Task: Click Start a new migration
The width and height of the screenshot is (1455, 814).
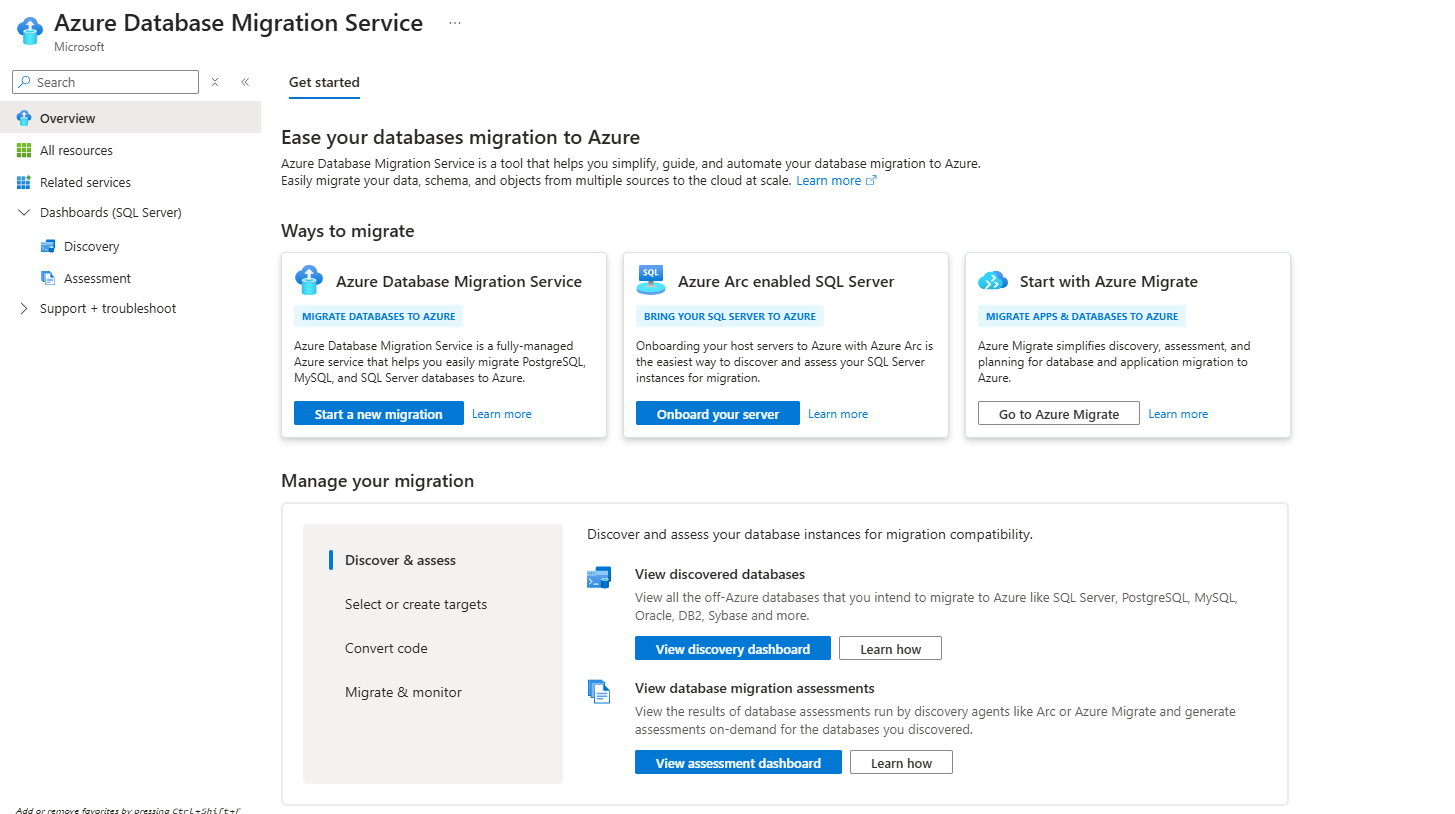Action: click(378, 413)
